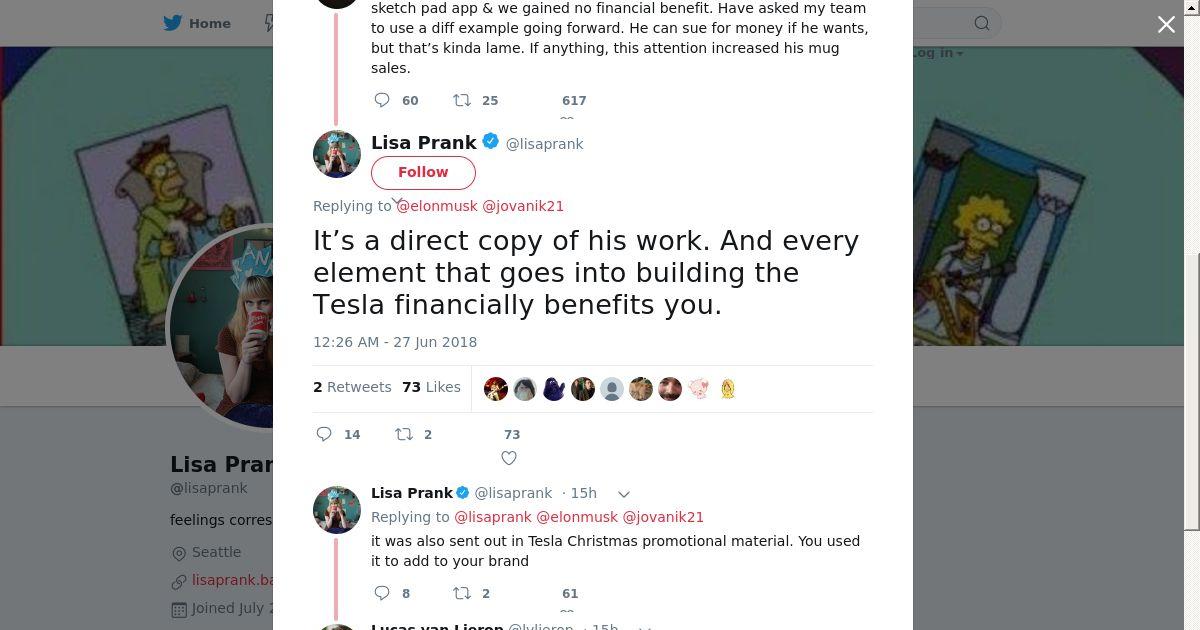Expand the Log in dropdown

click(937, 53)
